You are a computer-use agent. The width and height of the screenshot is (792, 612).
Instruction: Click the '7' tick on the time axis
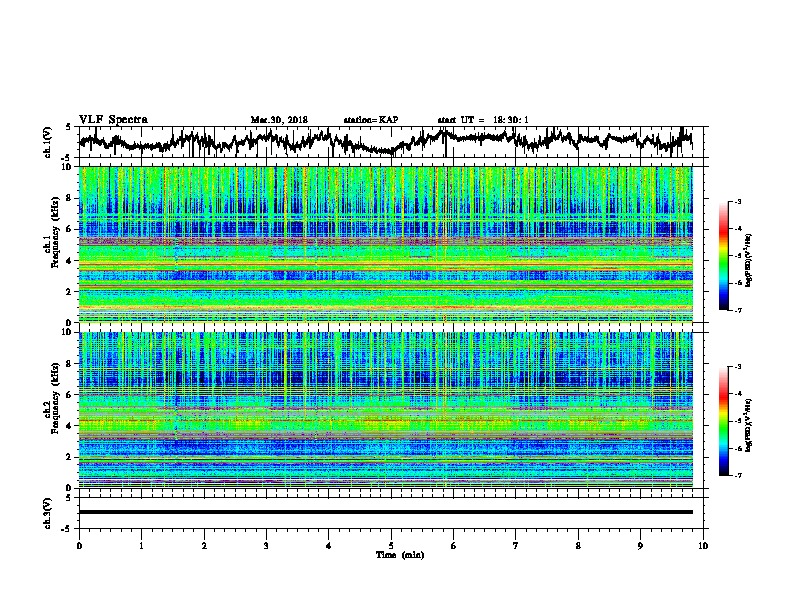tap(516, 546)
